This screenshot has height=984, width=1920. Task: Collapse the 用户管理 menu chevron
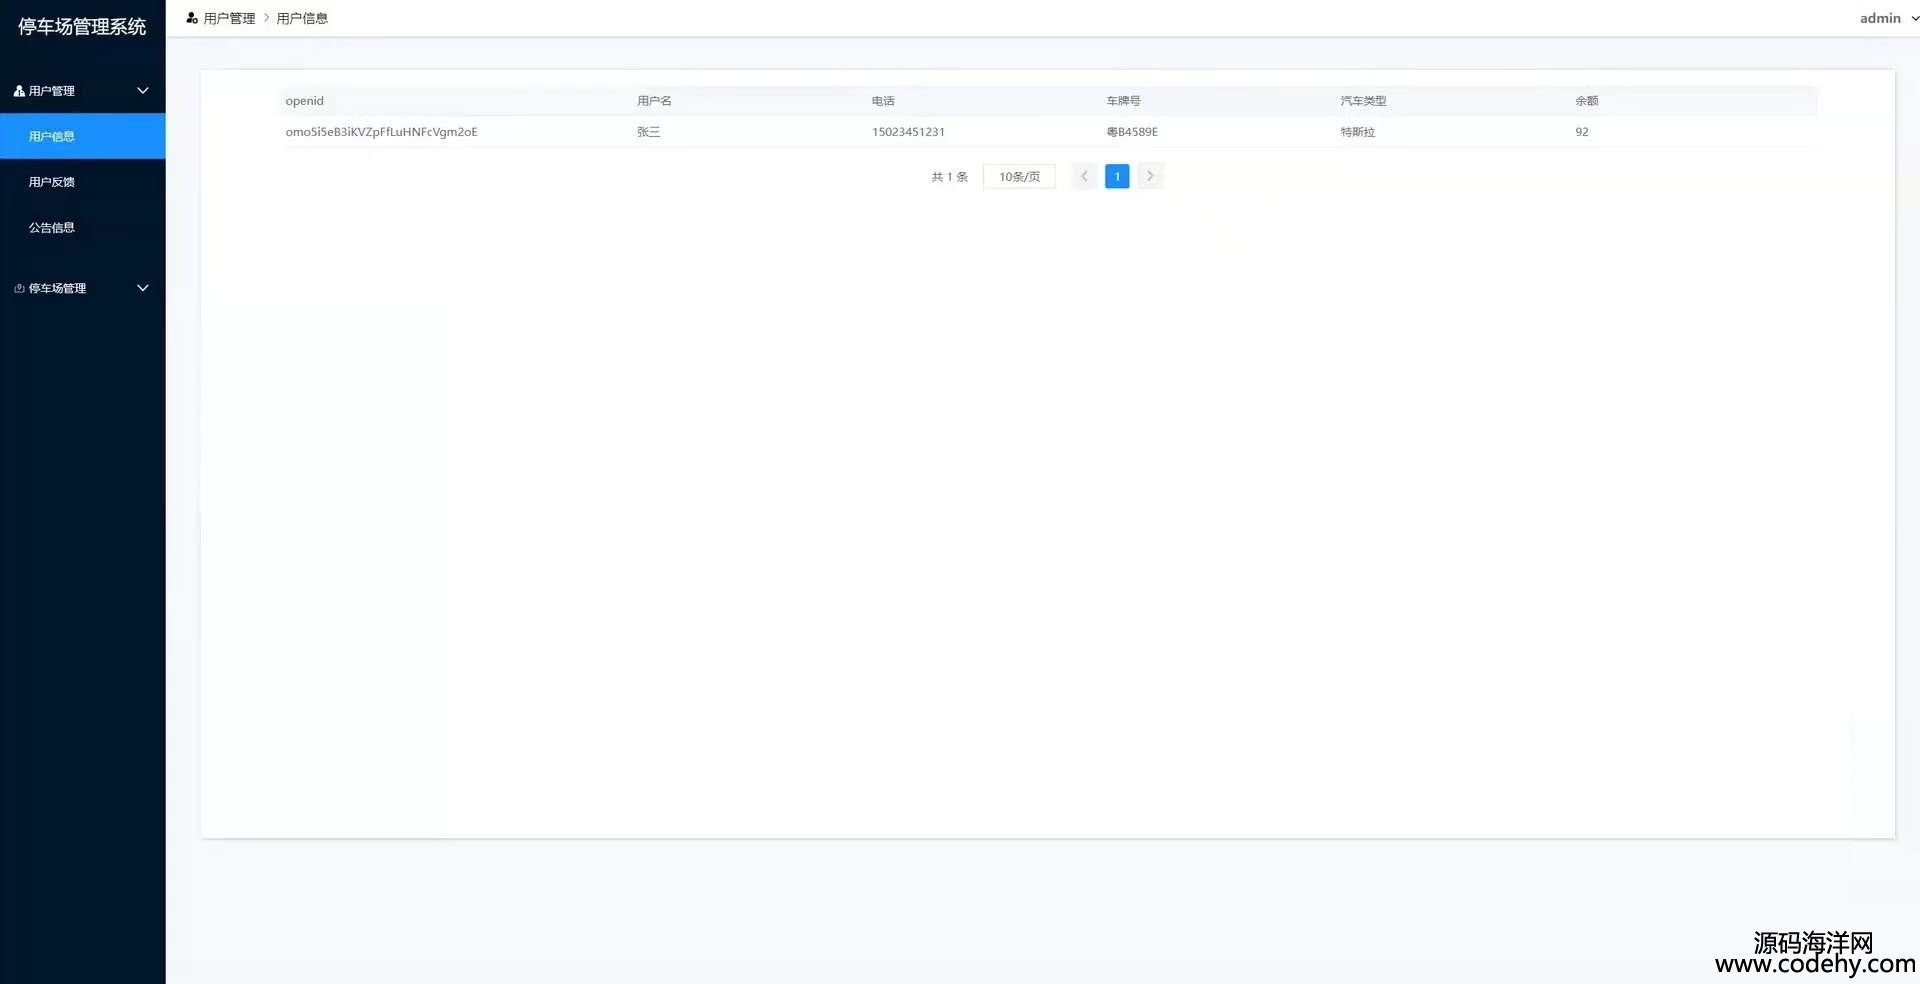pos(143,91)
